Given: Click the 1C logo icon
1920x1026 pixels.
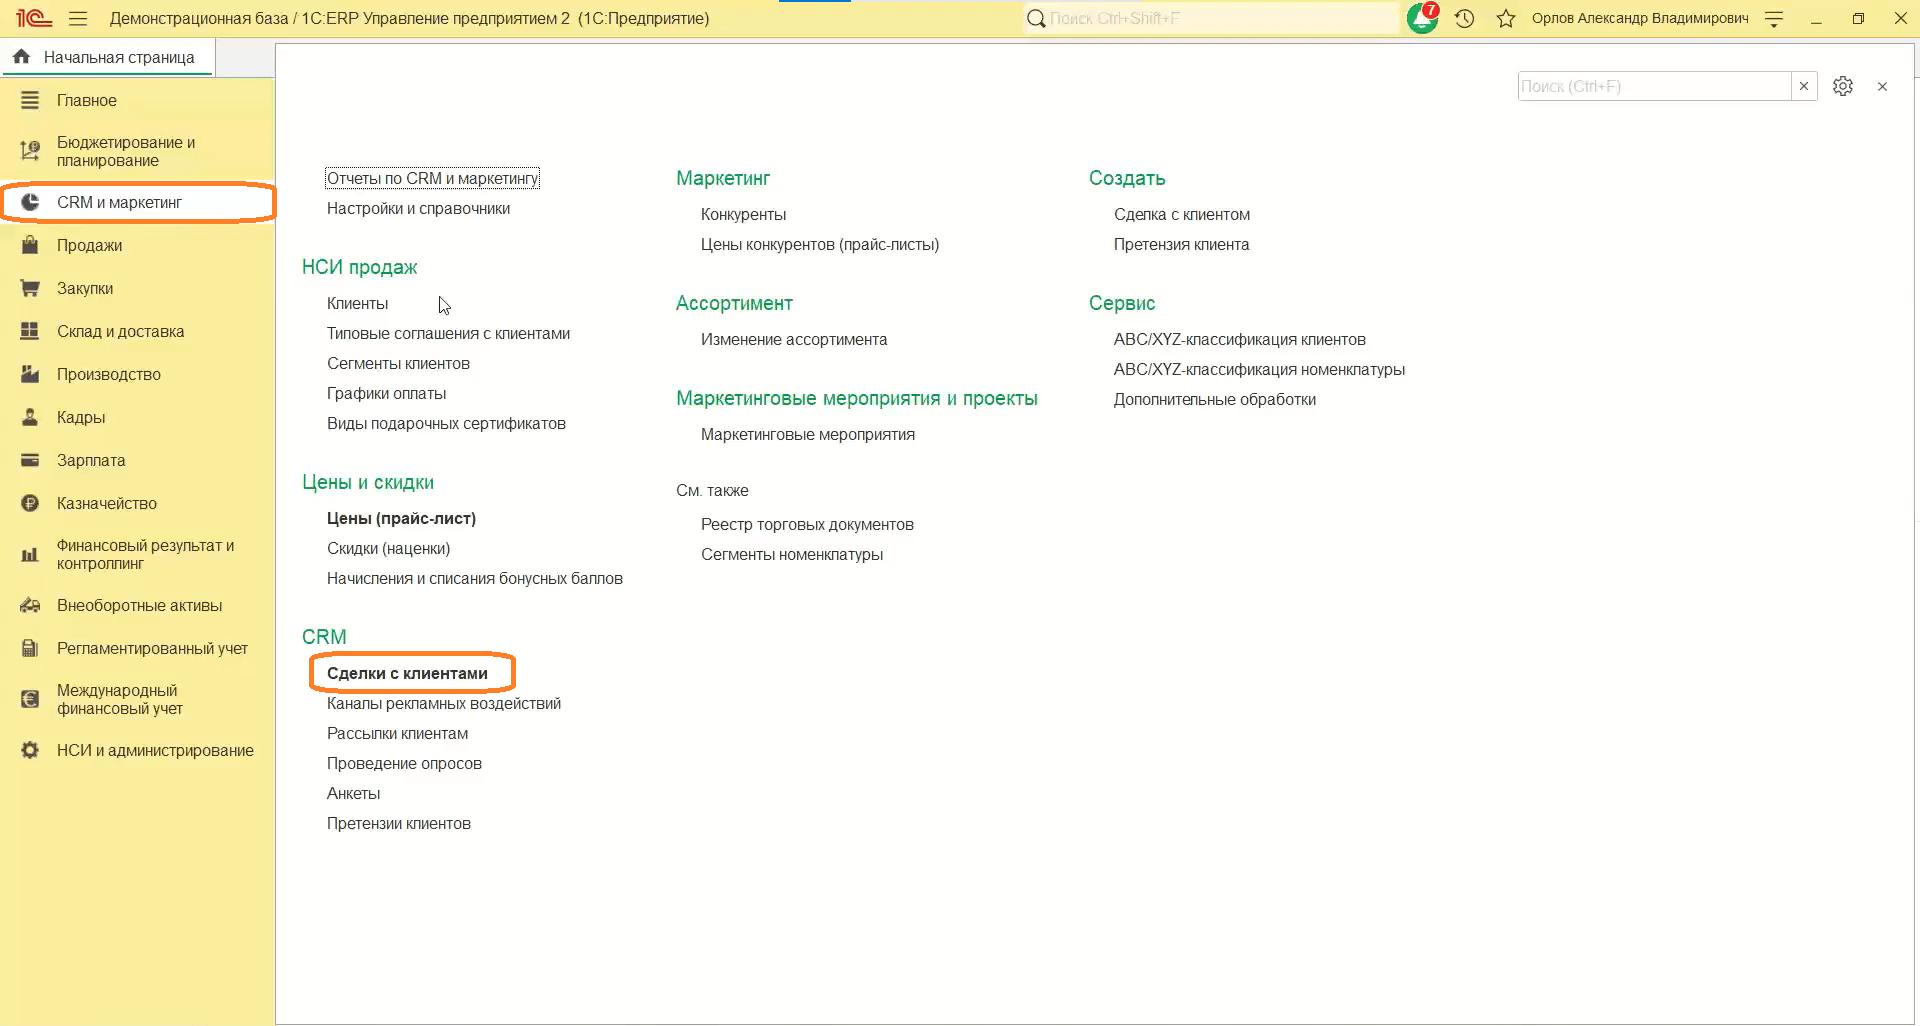Looking at the screenshot, I should [x=33, y=18].
